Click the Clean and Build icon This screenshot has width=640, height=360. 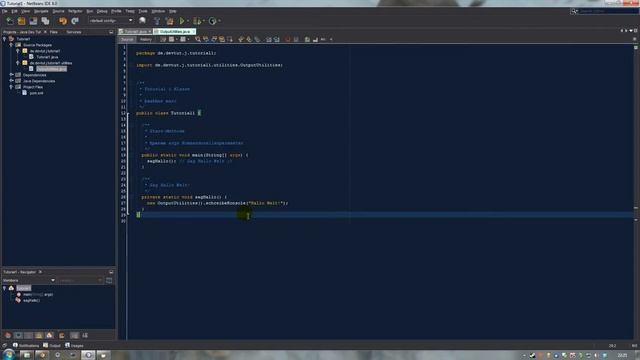click(169, 21)
